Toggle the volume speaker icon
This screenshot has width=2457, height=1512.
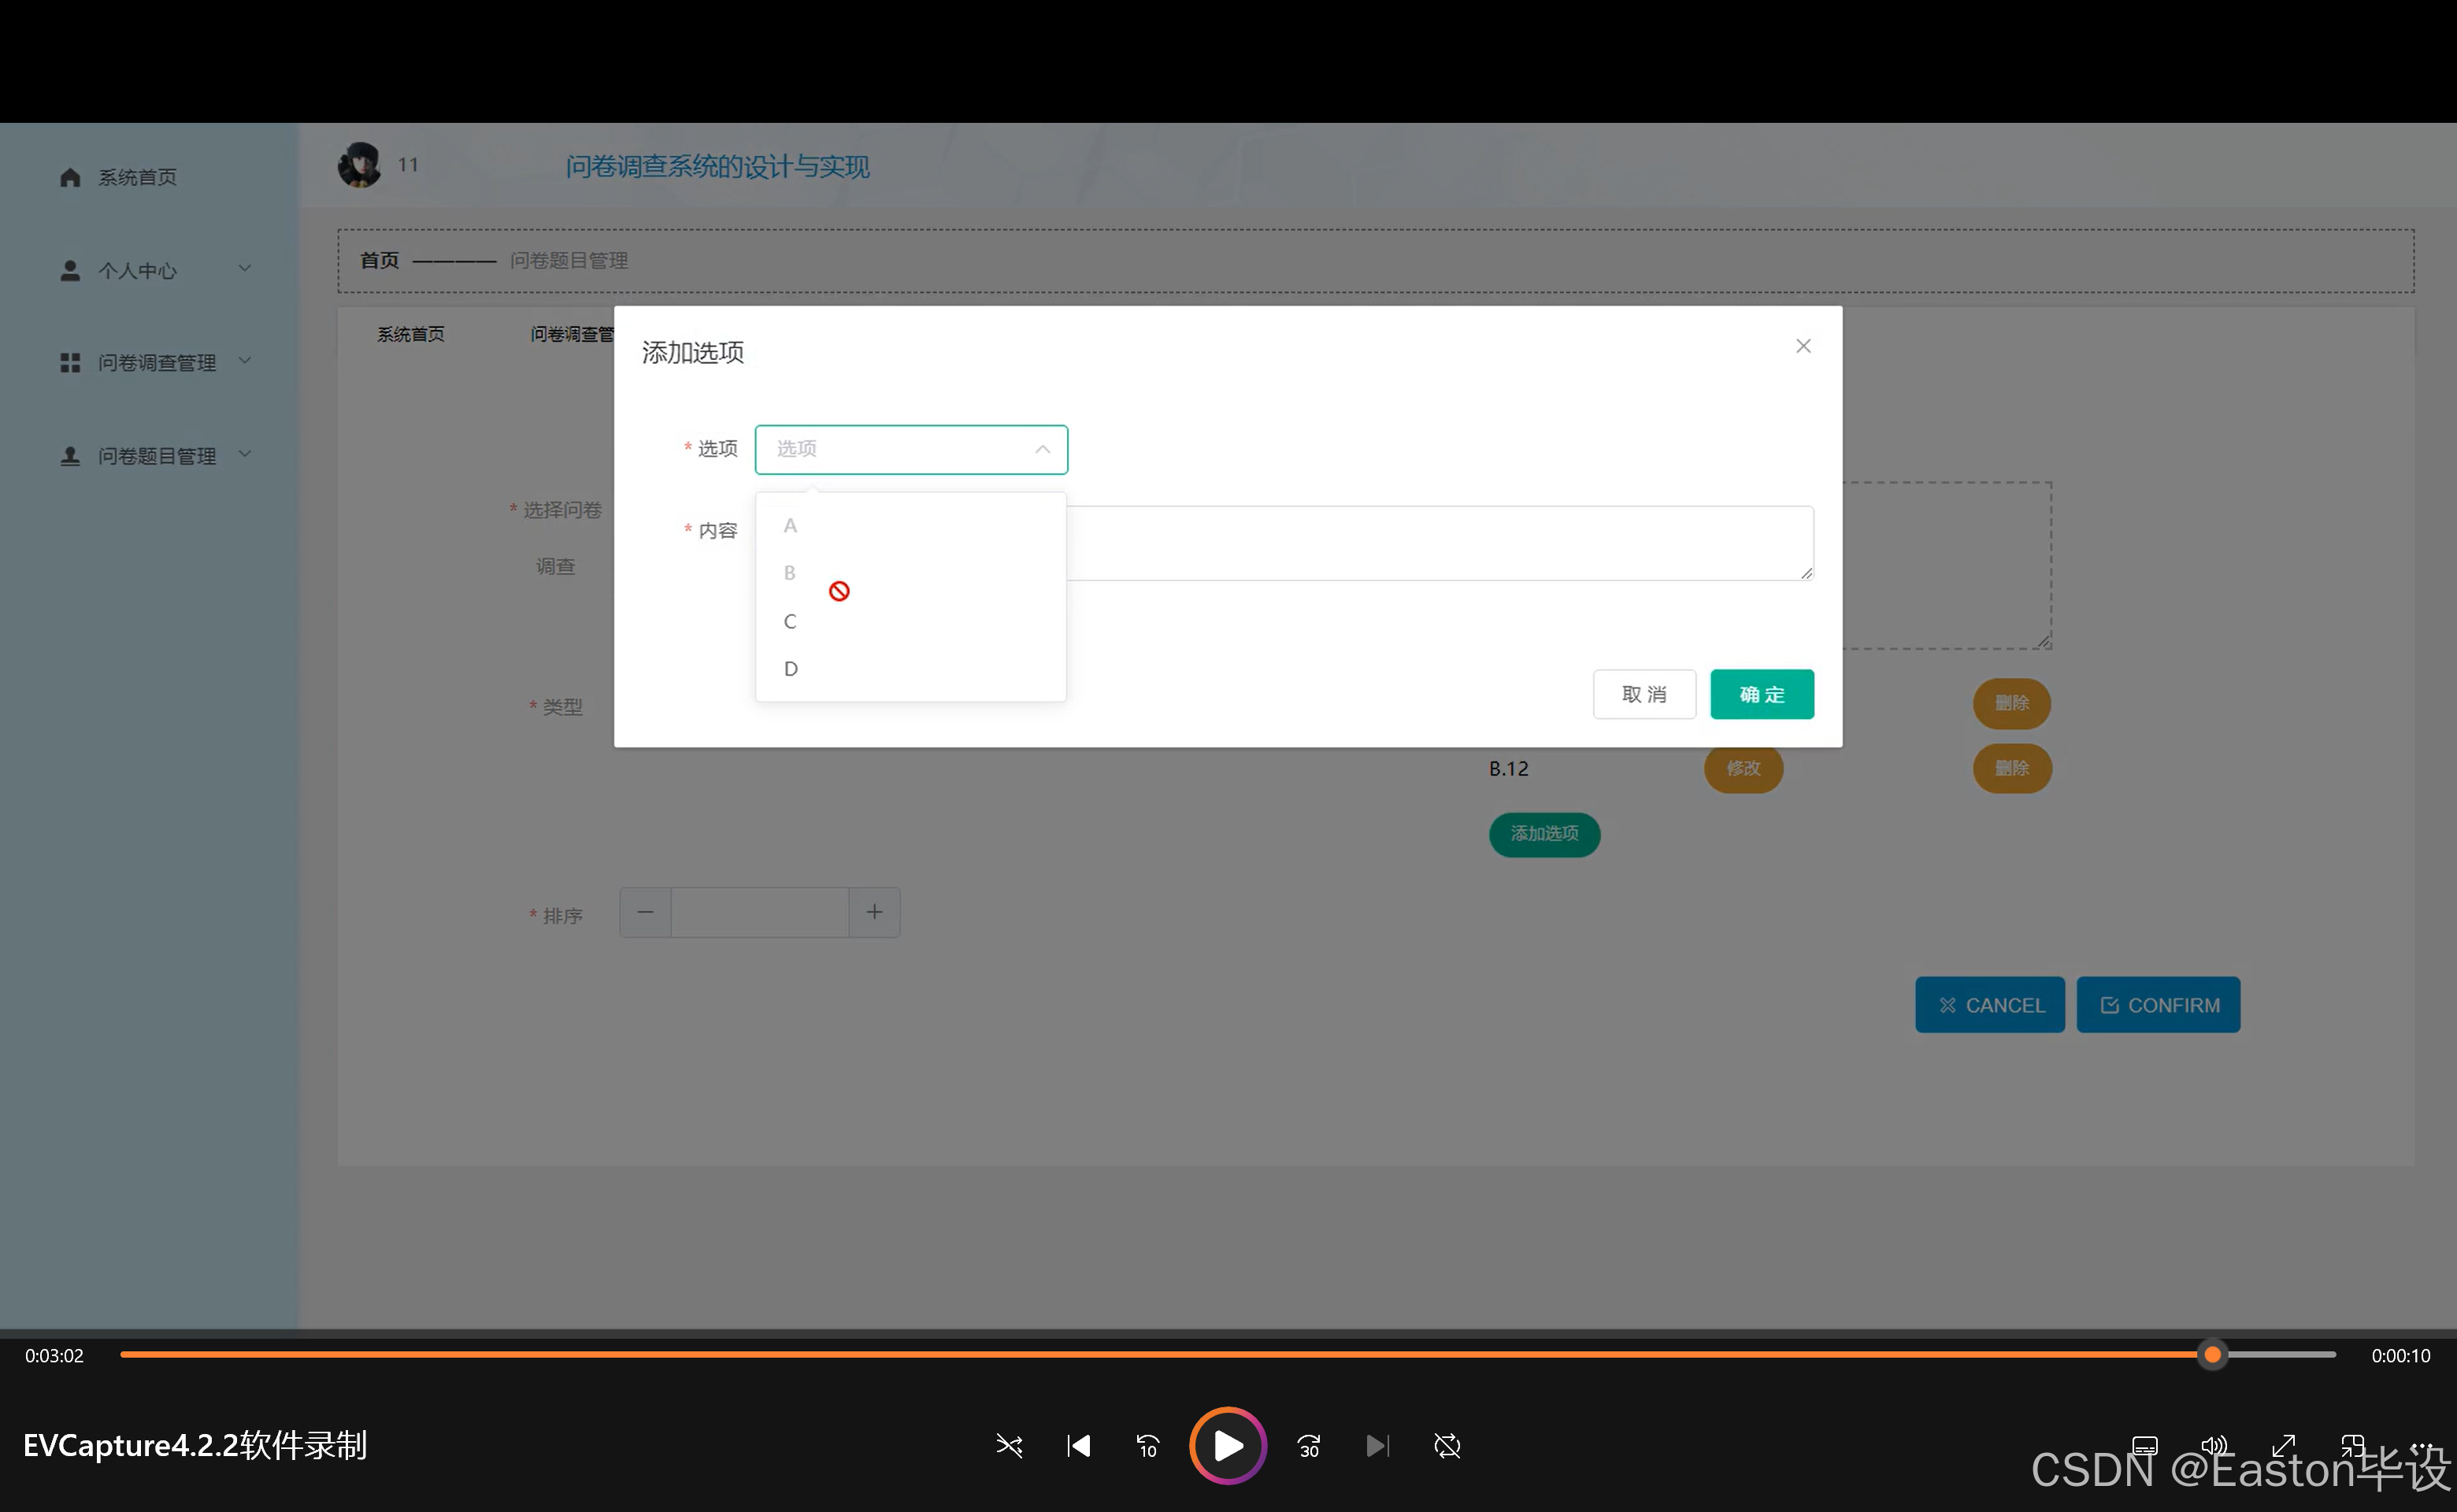tap(2214, 1446)
